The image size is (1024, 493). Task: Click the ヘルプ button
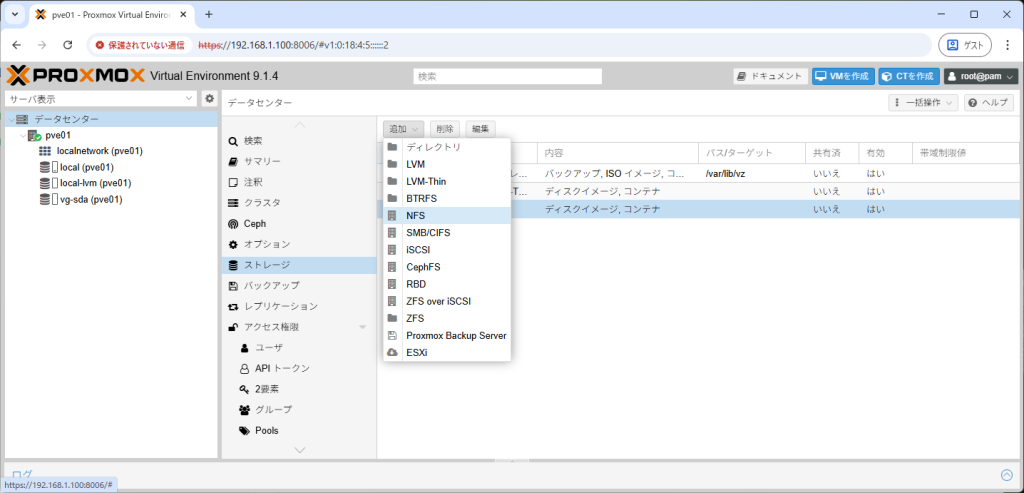(x=989, y=103)
